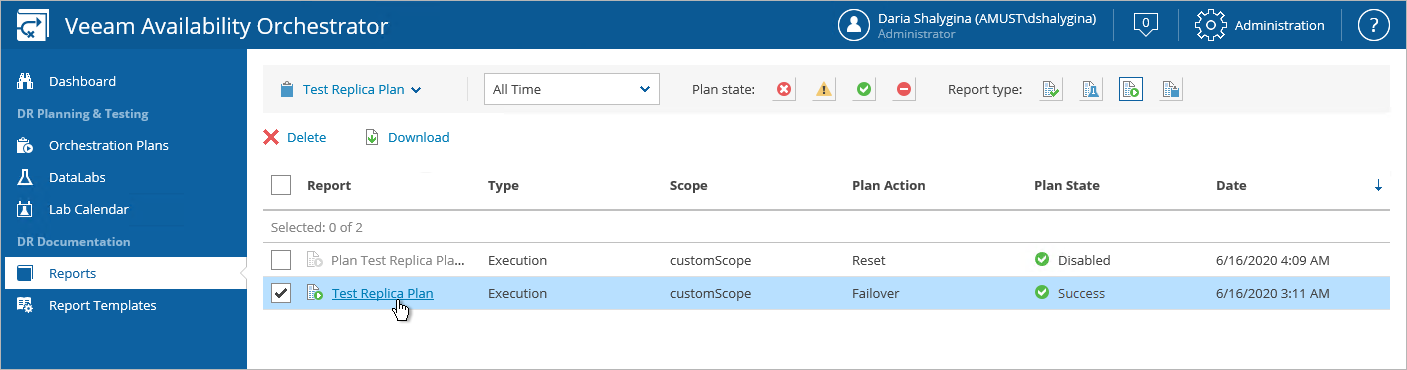Screen dimensions: 1407x370
Task: Open the All Time period dropdown
Action: tap(572, 89)
